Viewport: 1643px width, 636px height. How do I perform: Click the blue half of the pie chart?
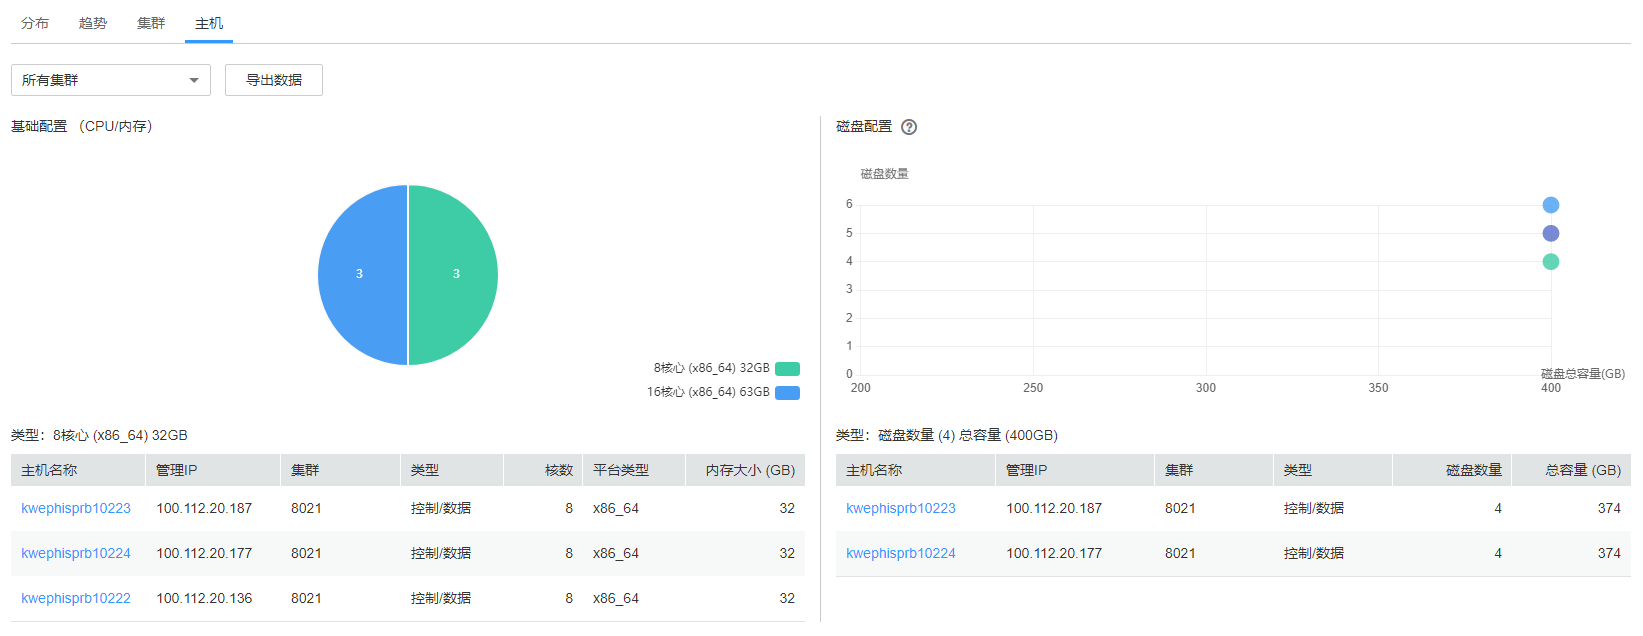360,274
